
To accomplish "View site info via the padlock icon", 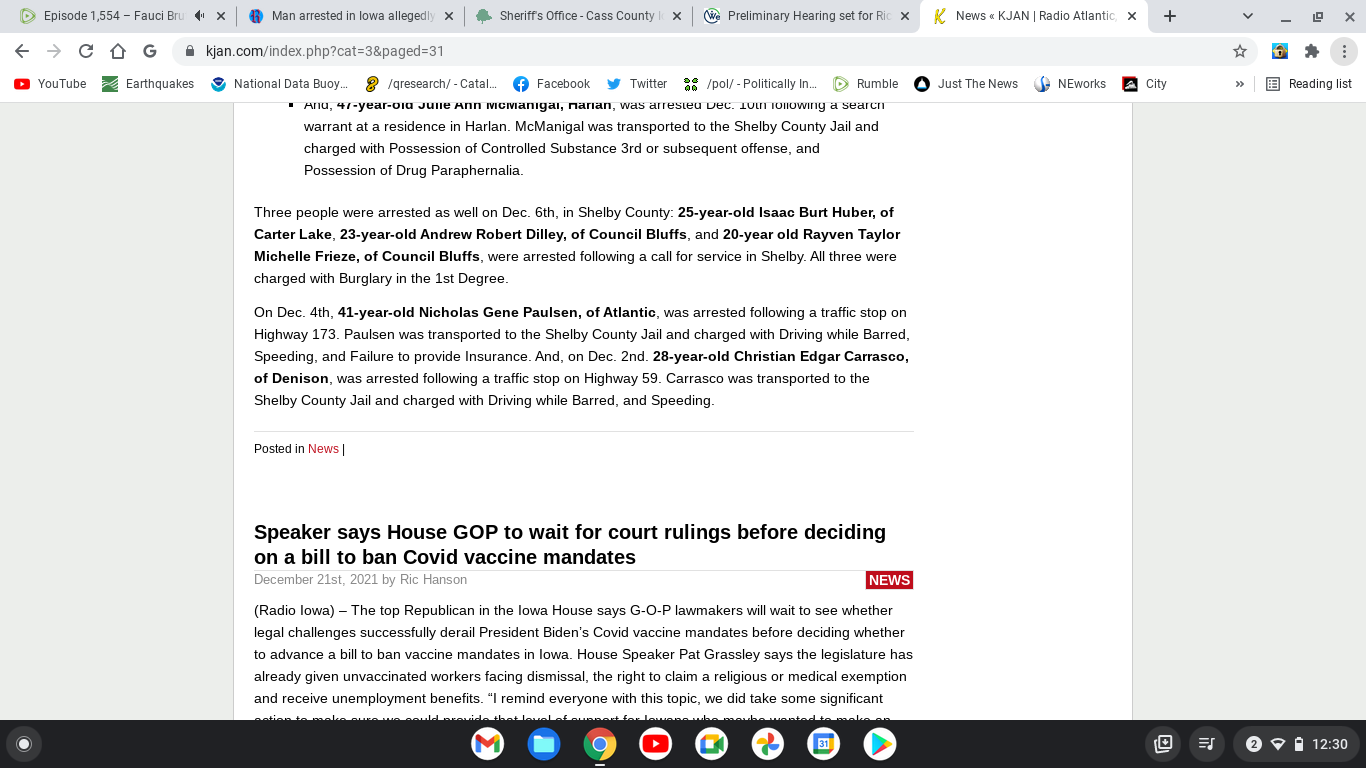I will tap(190, 51).
